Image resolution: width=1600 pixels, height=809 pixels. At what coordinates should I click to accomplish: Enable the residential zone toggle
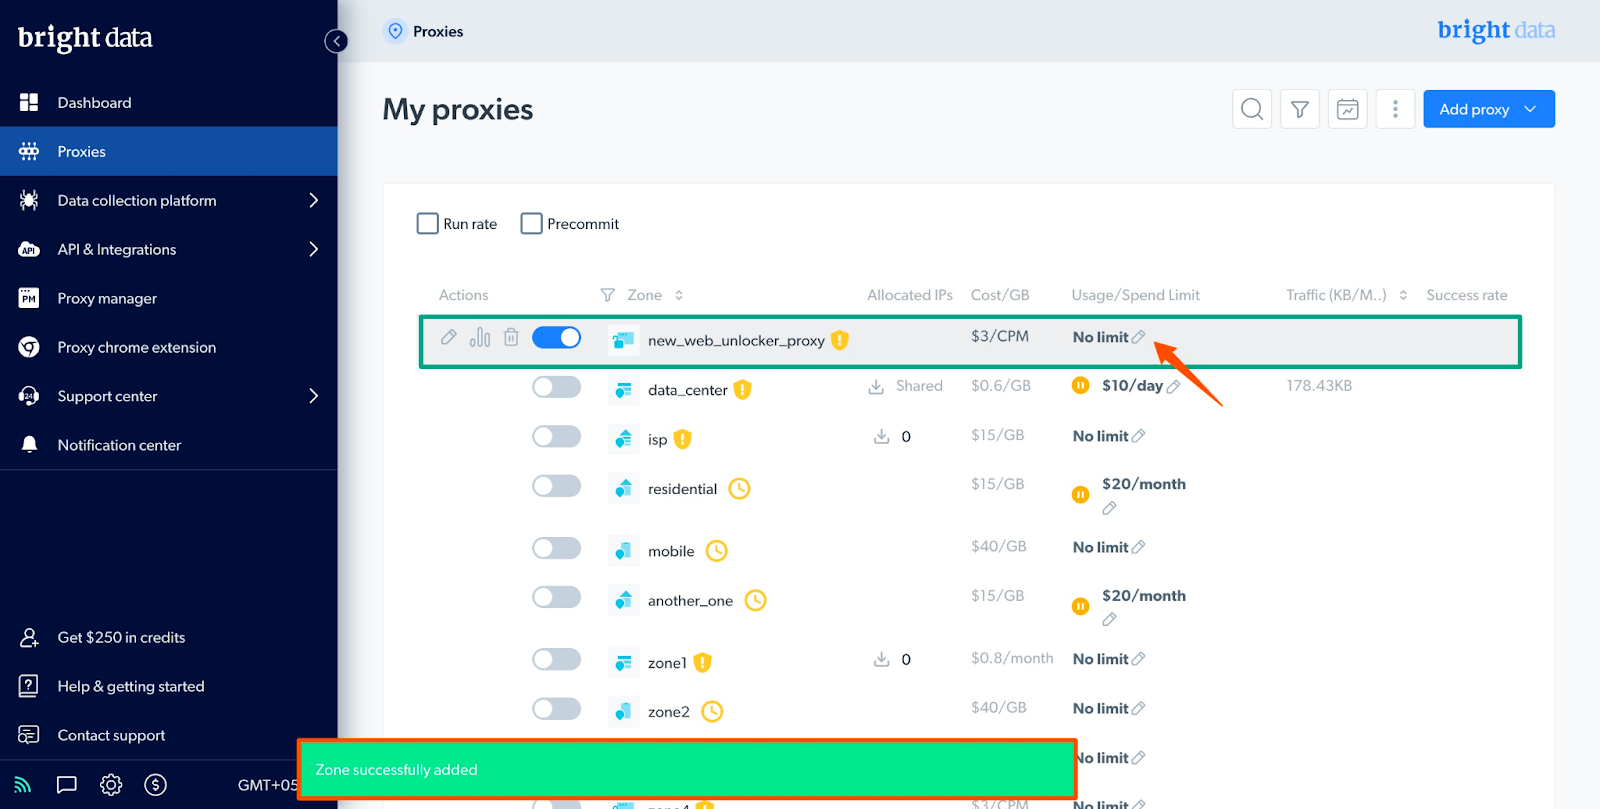click(x=556, y=486)
